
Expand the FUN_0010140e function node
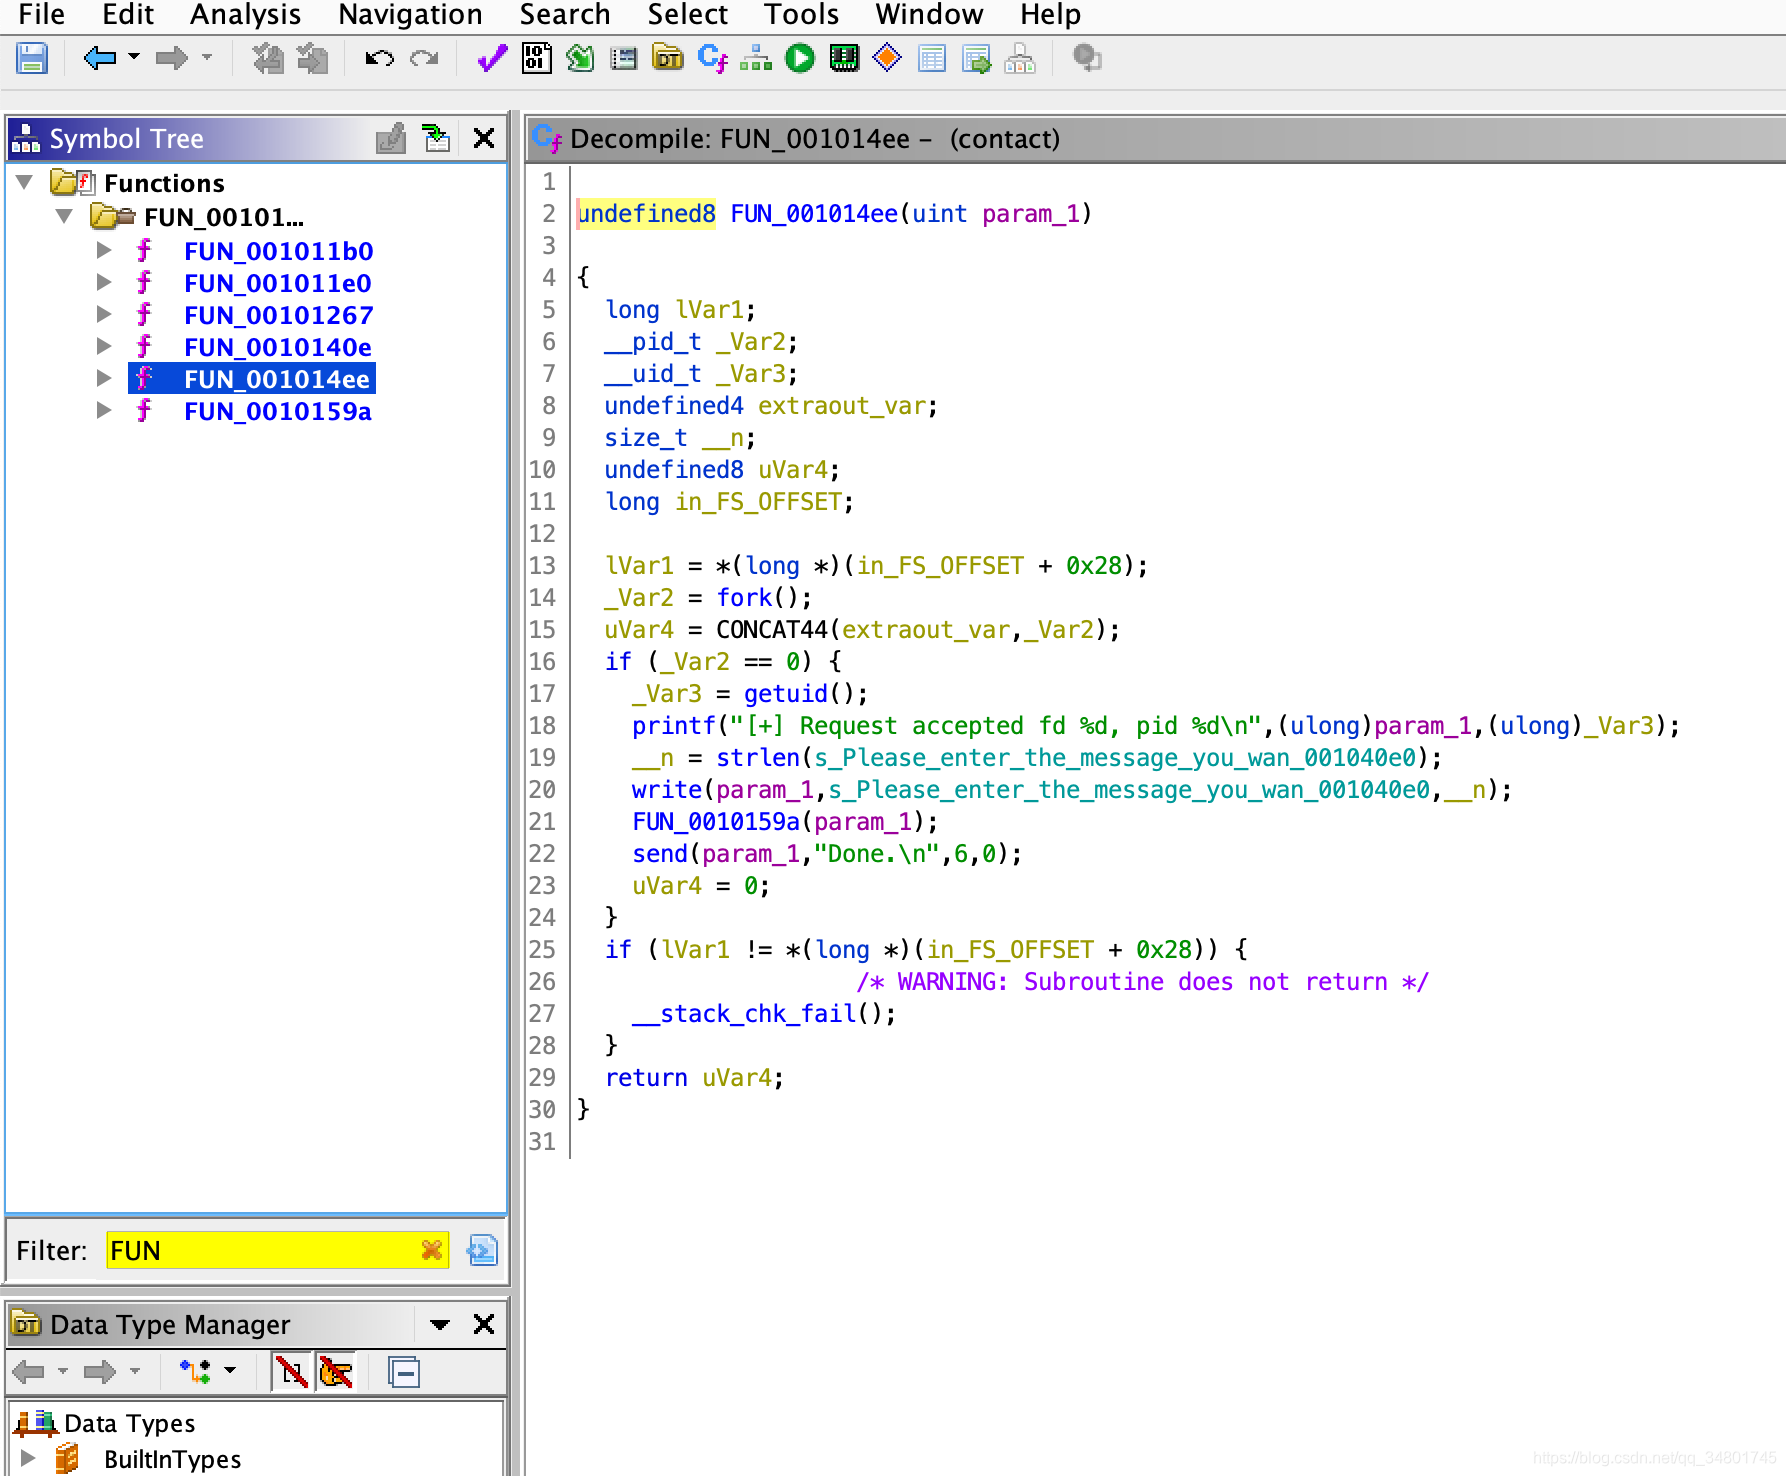tap(104, 346)
